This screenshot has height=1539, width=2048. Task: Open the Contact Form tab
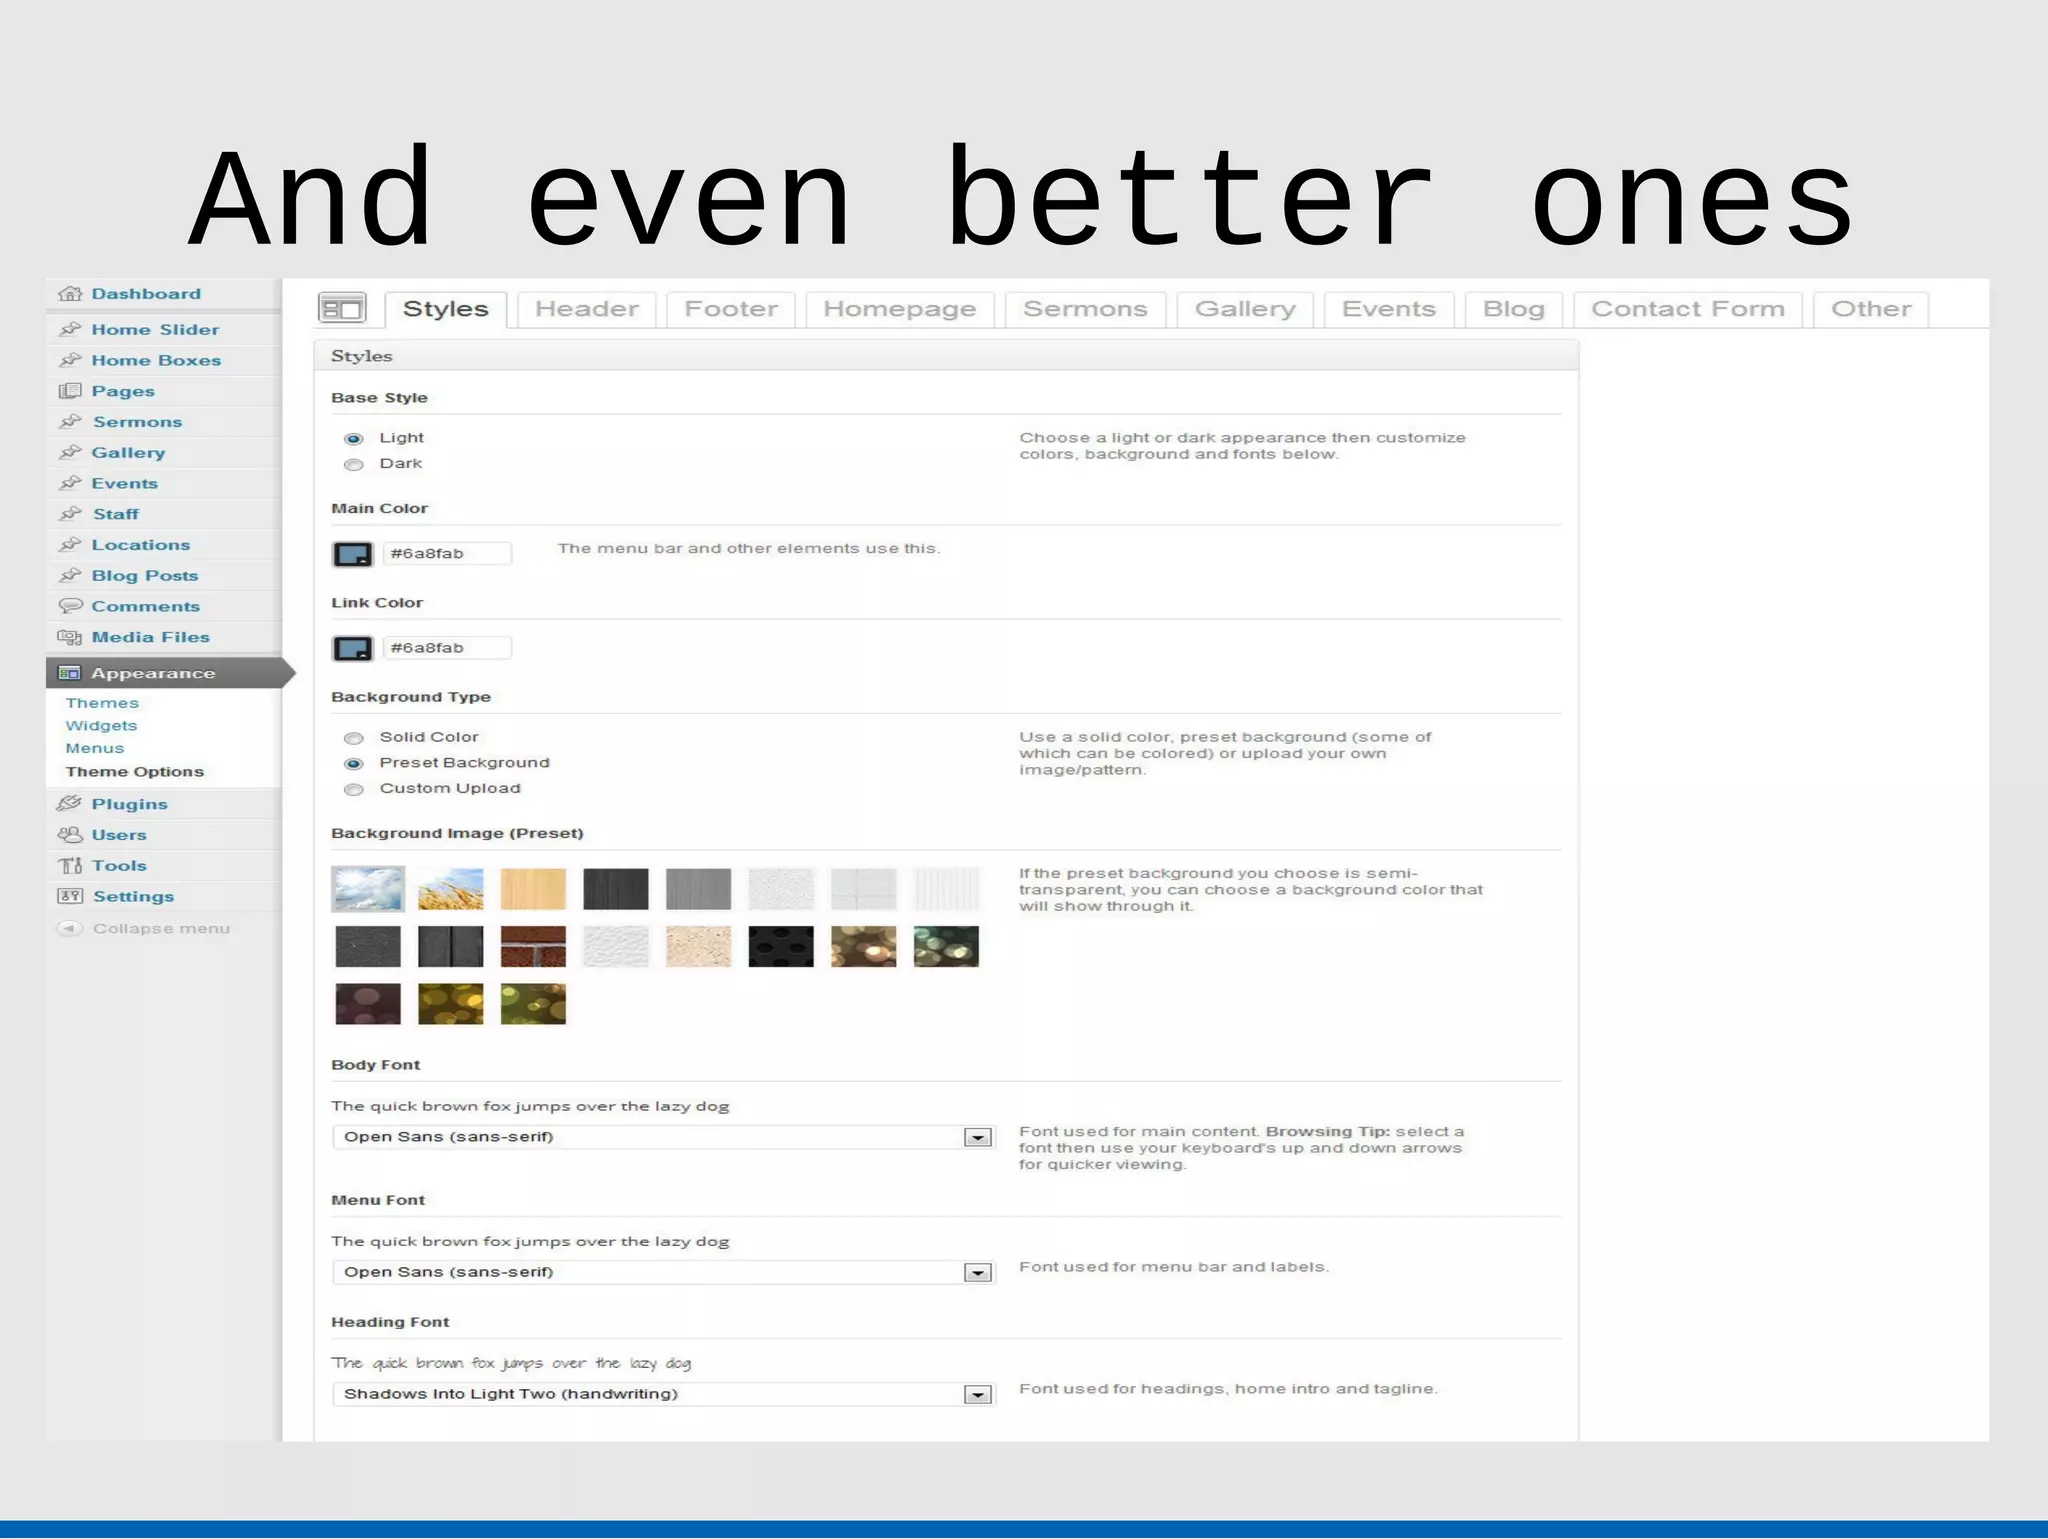(x=1687, y=310)
